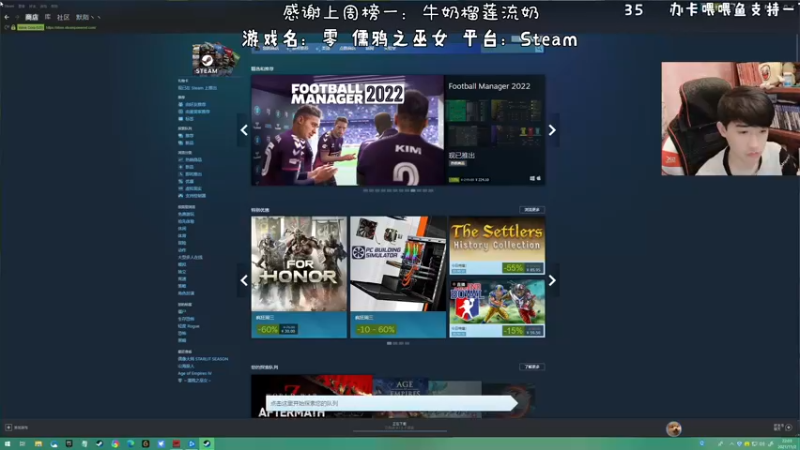This screenshot has height=450, width=800.
Task: Open the red app icon on taskbar
Action: tap(177, 444)
